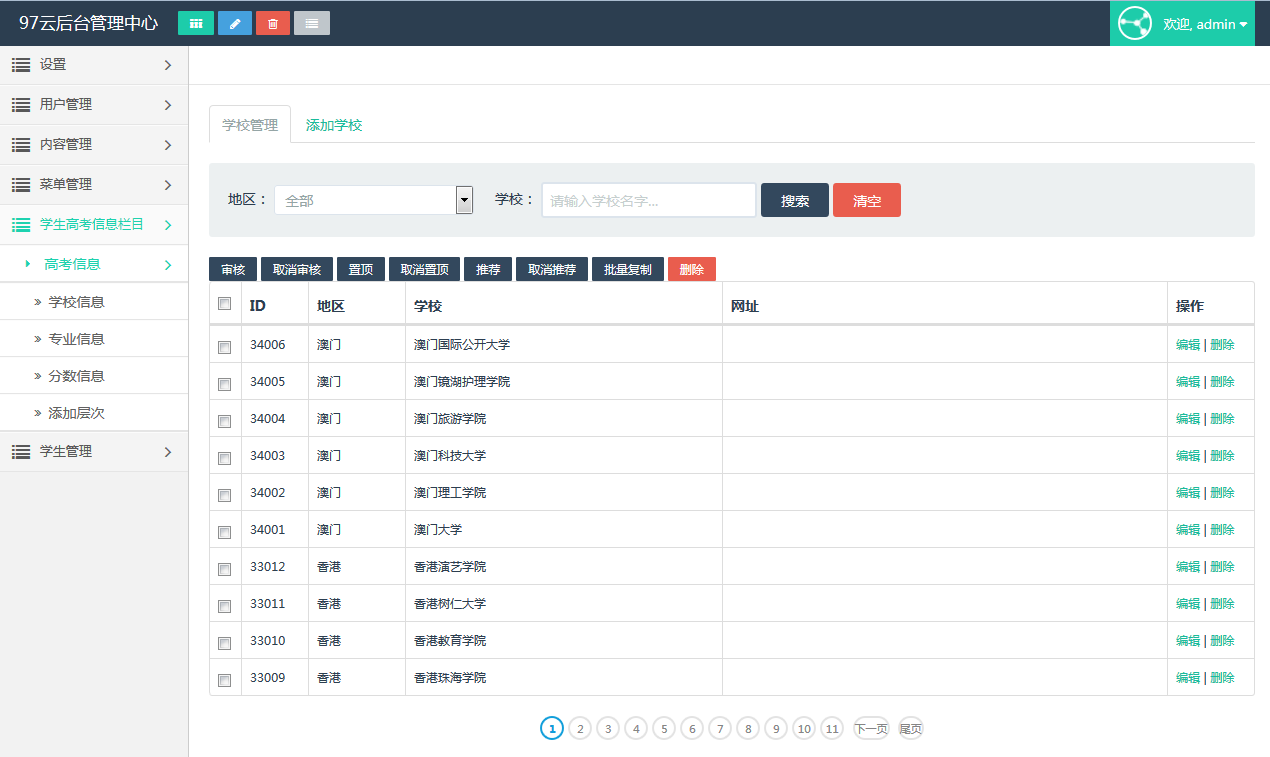This screenshot has width=1270, height=757.
Task: Go to page 2 in pagination
Action: click(580, 729)
